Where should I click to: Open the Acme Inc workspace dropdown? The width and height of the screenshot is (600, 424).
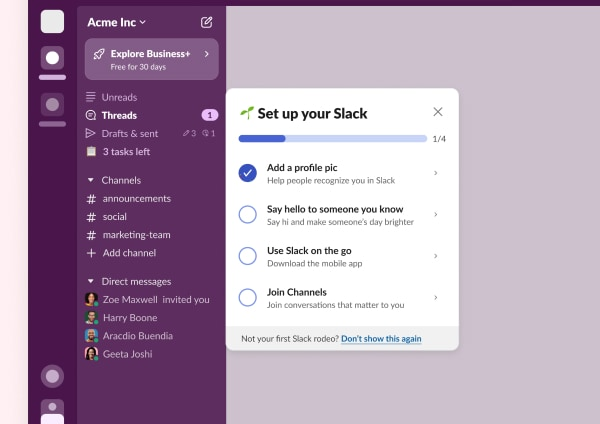pyautogui.click(x=115, y=22)
